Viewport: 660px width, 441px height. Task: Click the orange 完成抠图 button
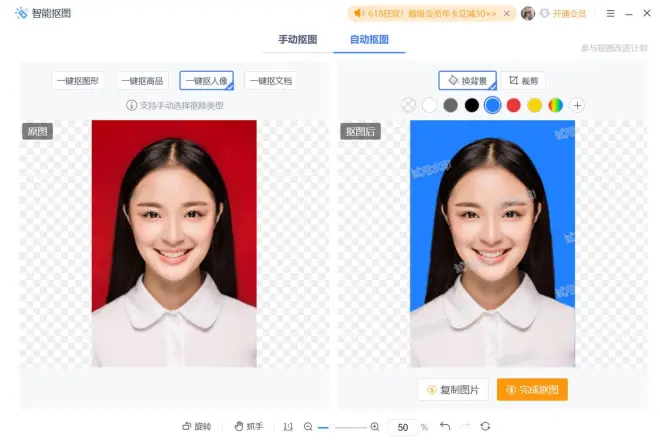point(532,390)
